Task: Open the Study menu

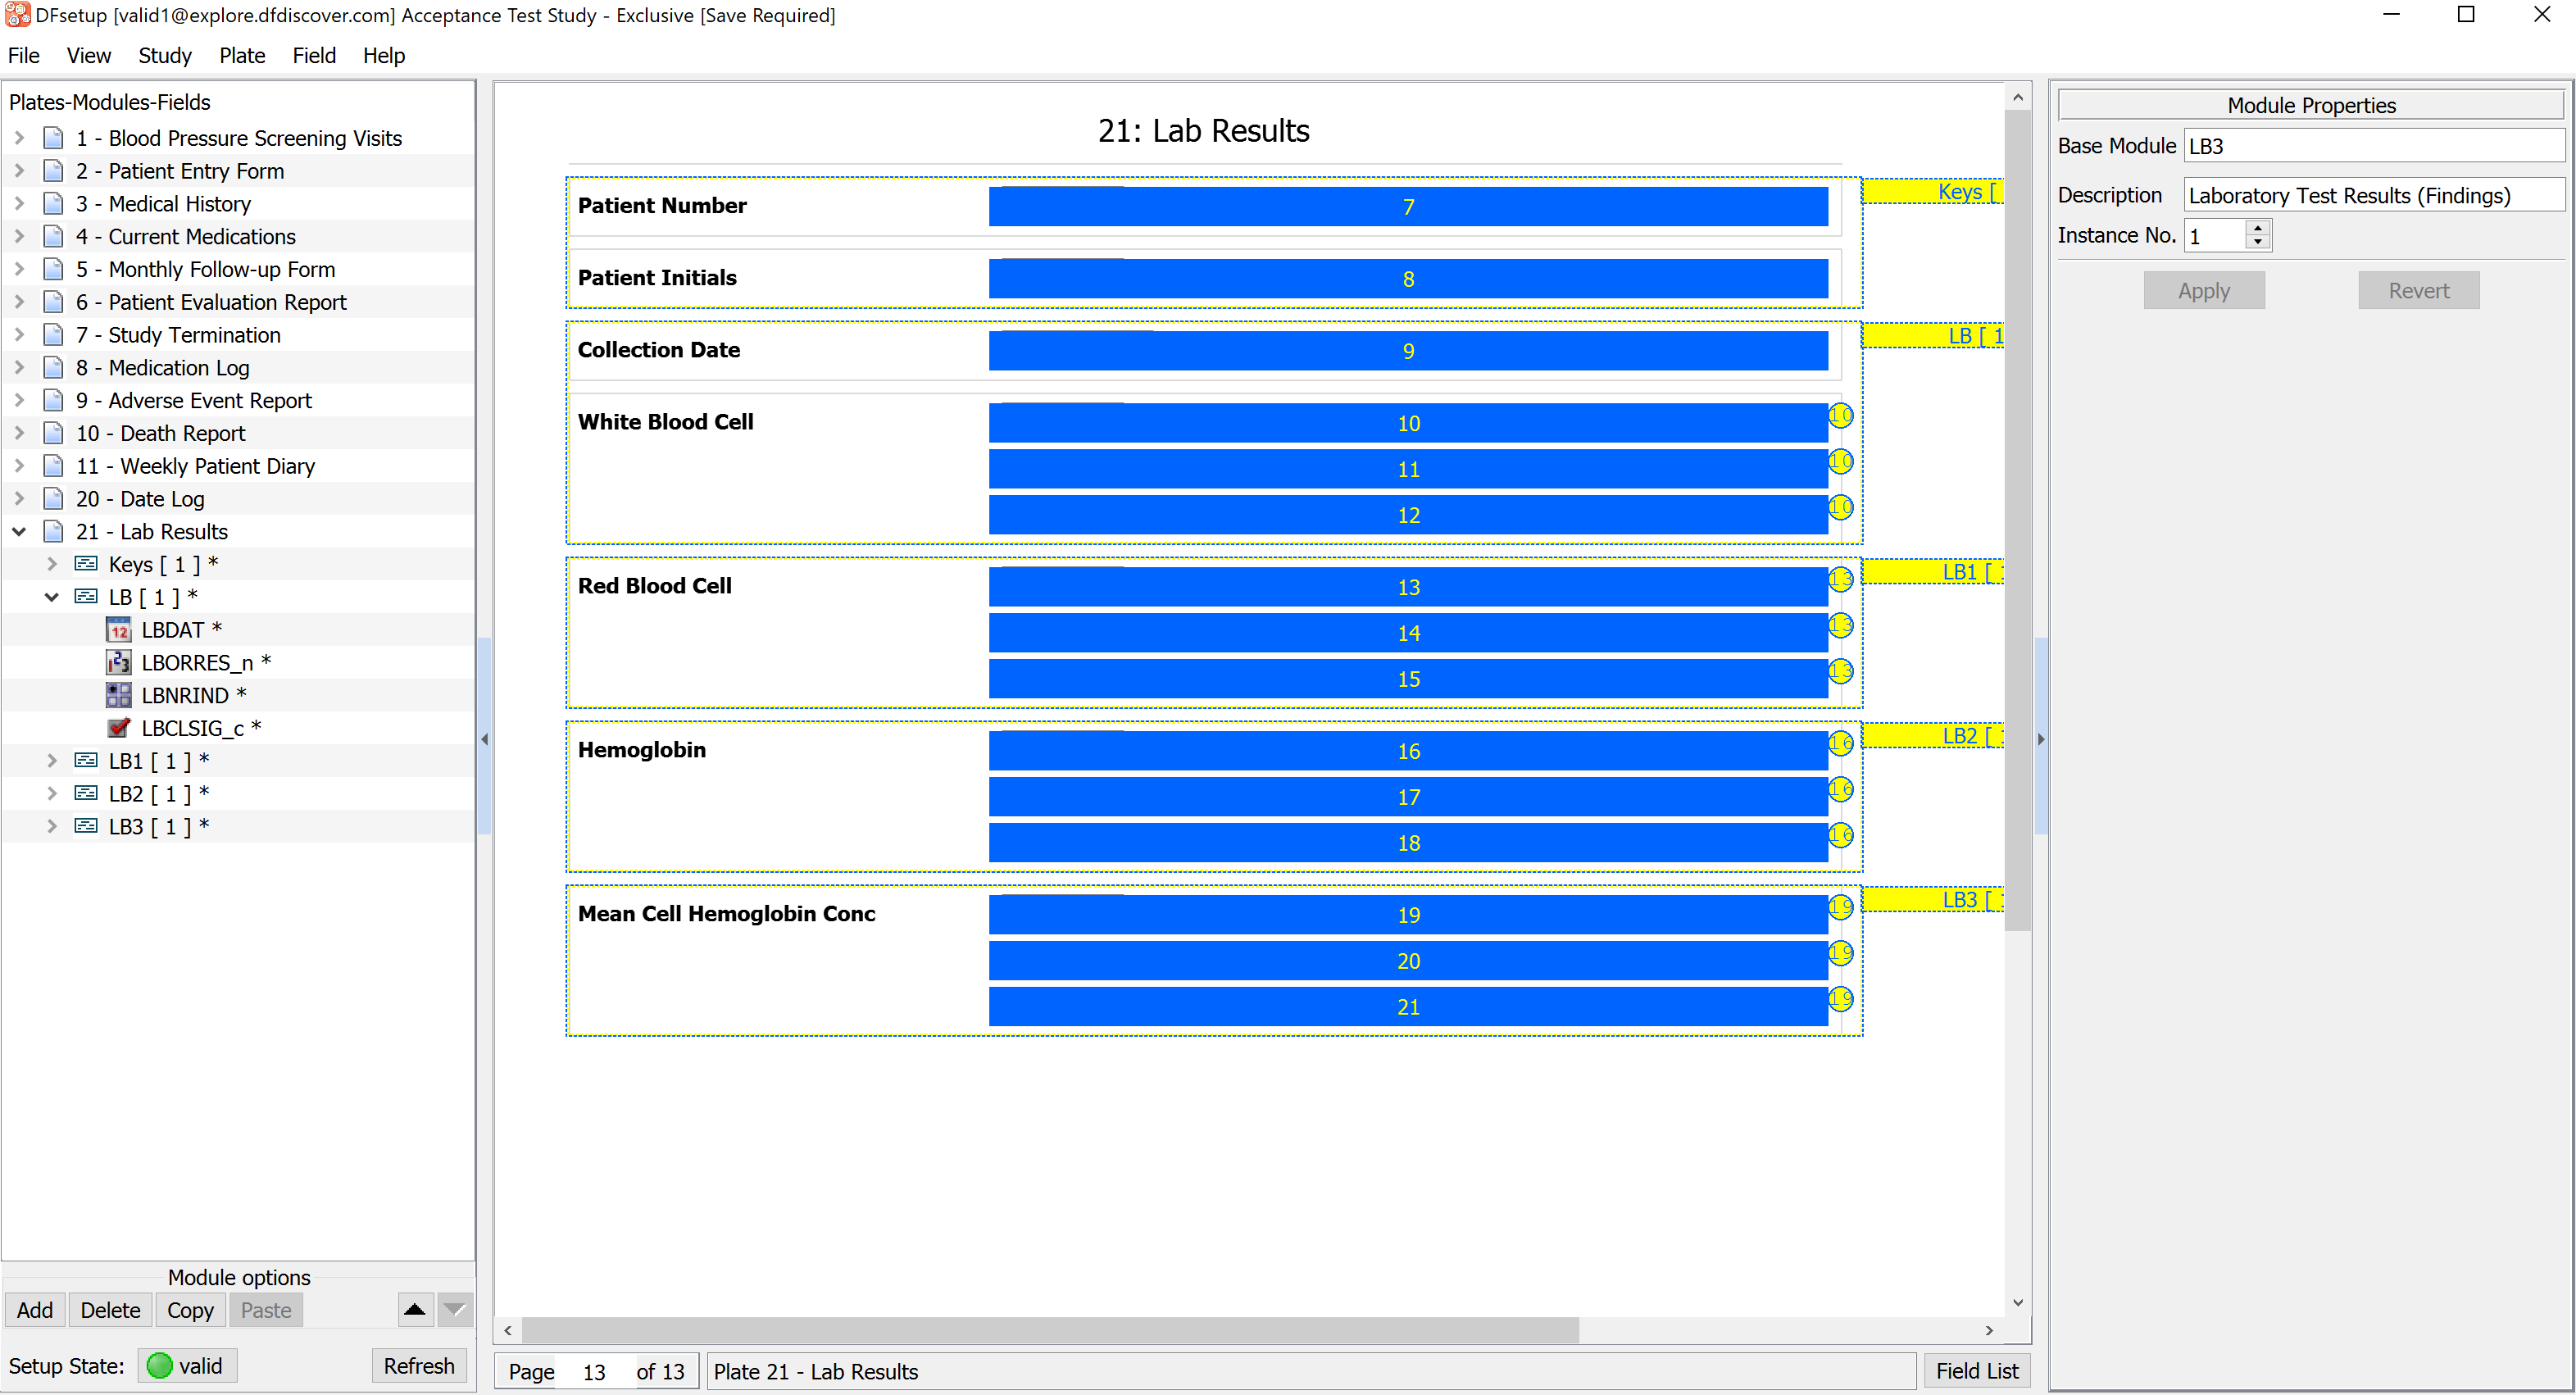Action: [x=164, y=56]
